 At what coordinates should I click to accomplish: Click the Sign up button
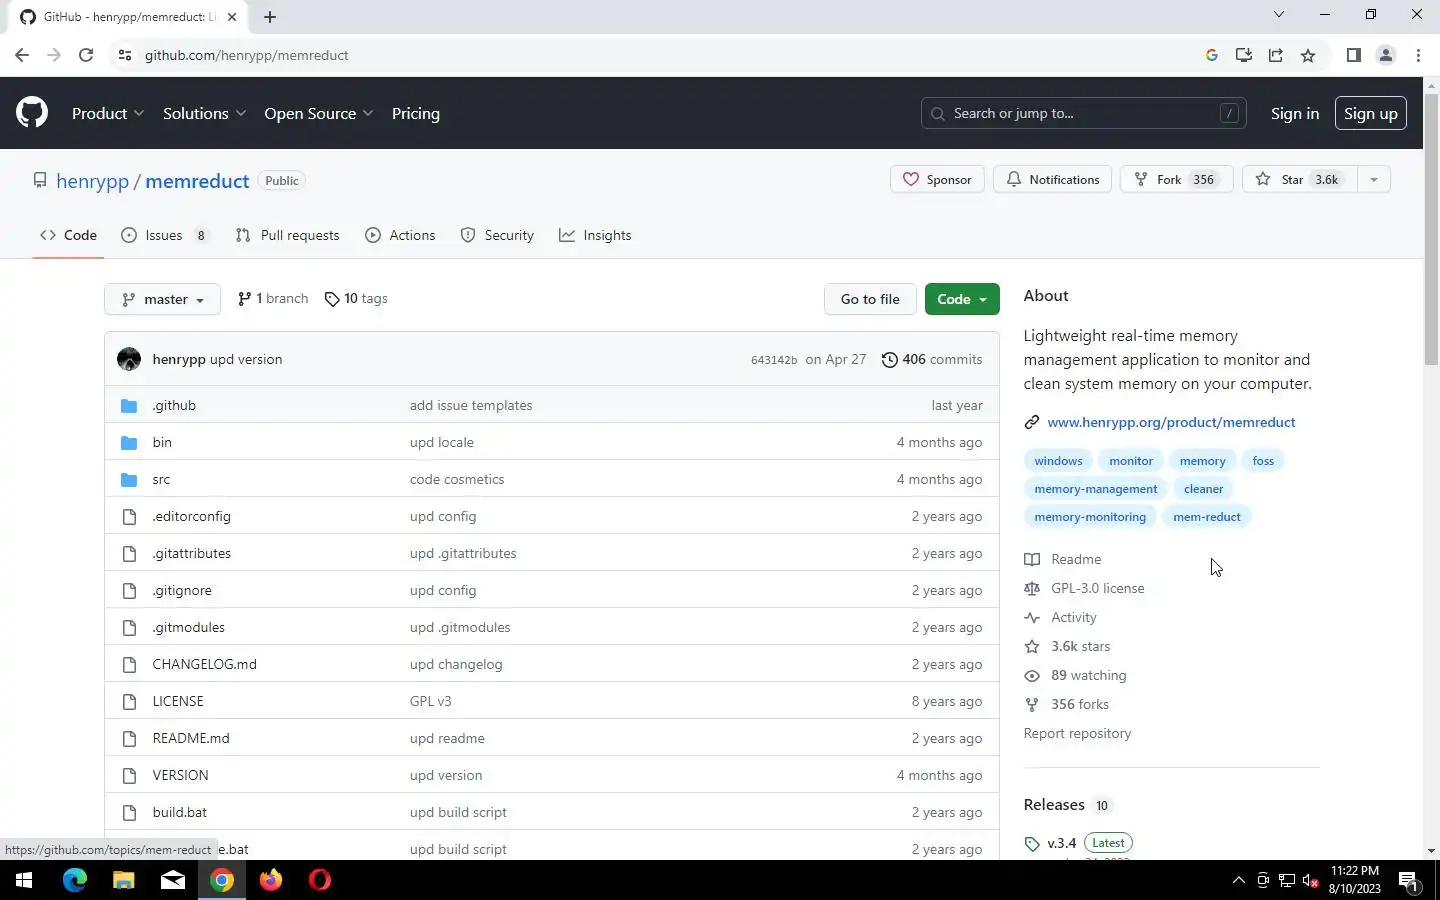(1371, 113)
